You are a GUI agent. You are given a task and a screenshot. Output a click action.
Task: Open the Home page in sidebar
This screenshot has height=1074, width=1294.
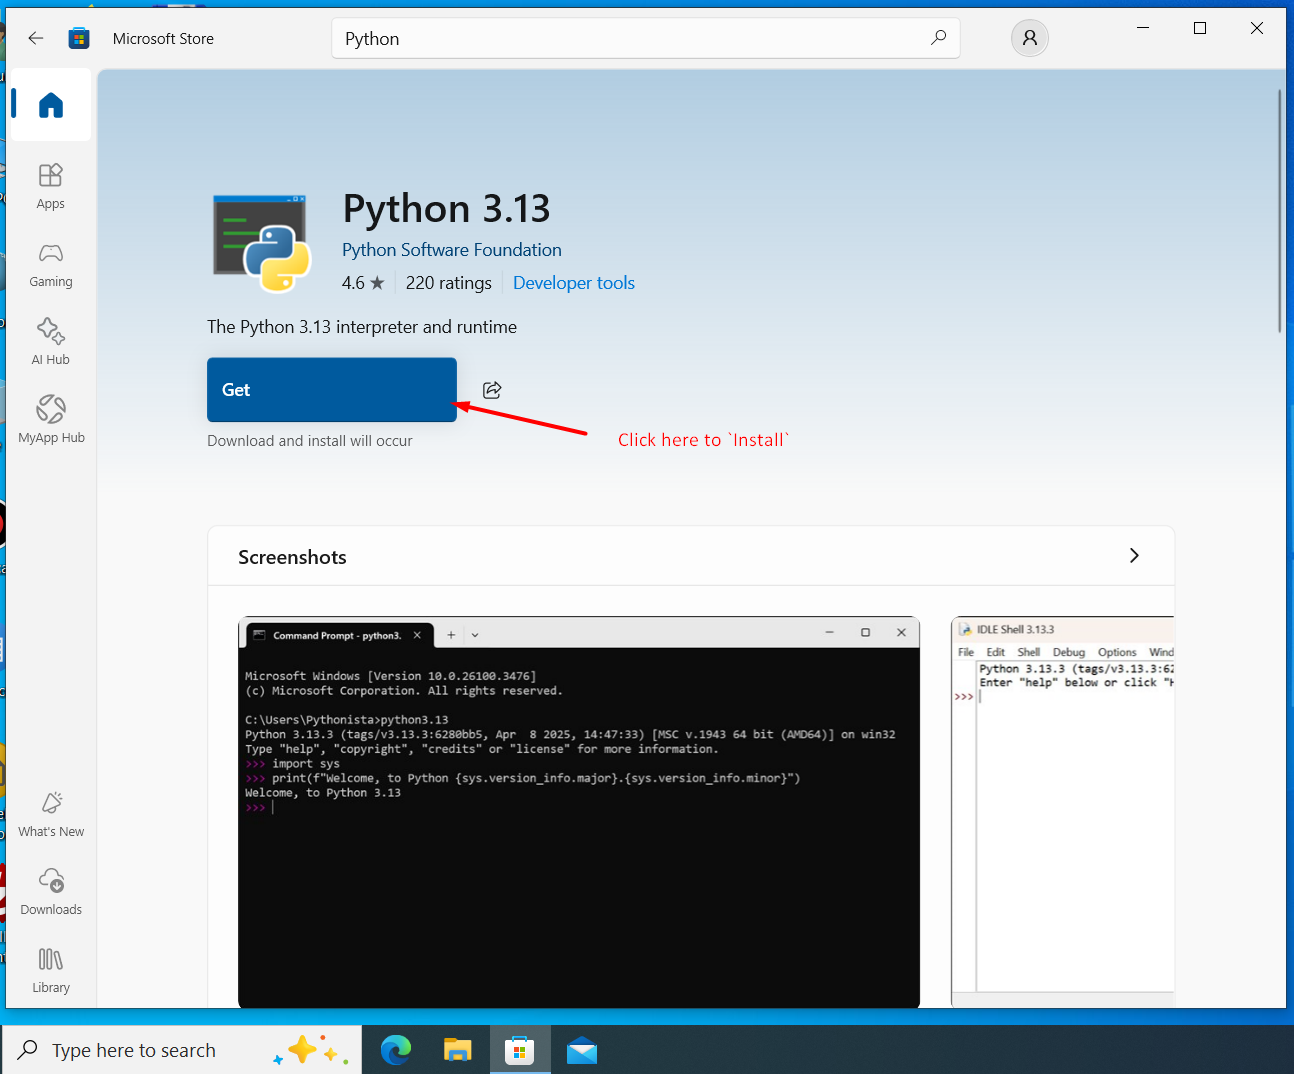51,105
